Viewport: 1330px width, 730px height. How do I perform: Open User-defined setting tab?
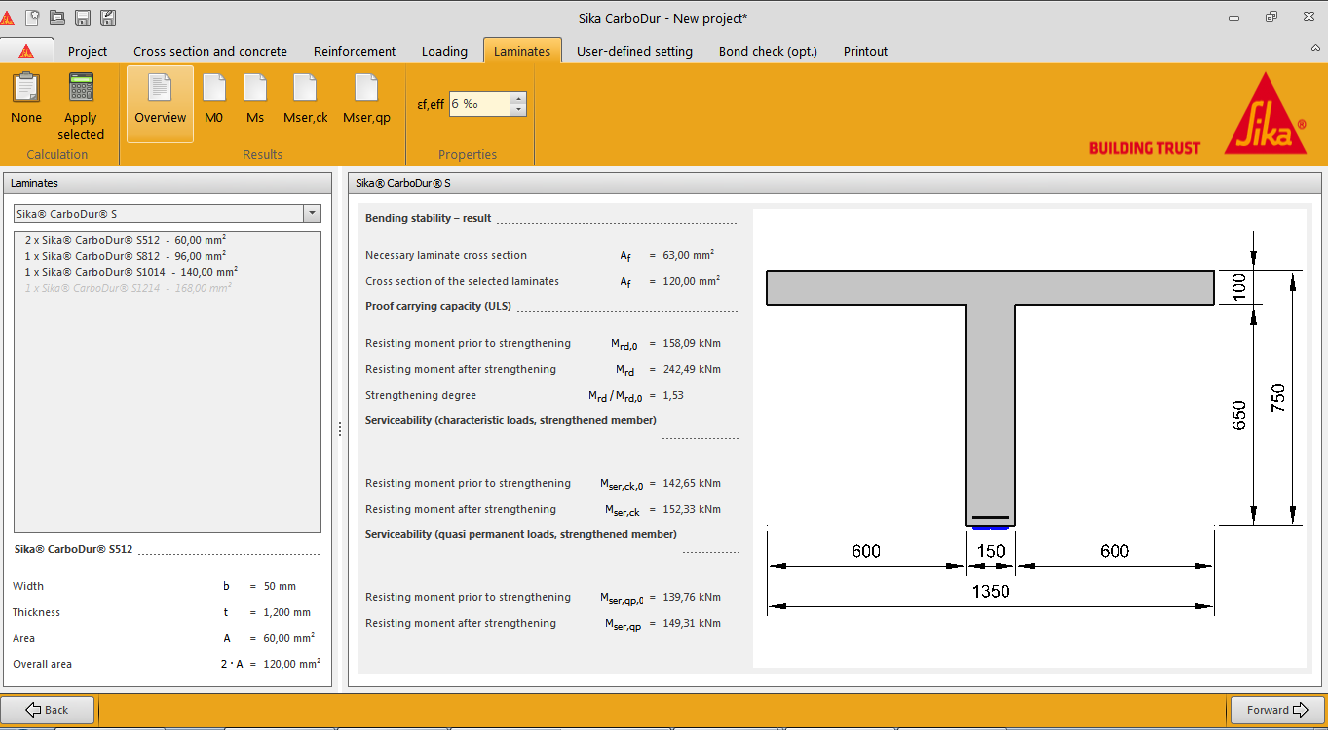pos(635,51)
